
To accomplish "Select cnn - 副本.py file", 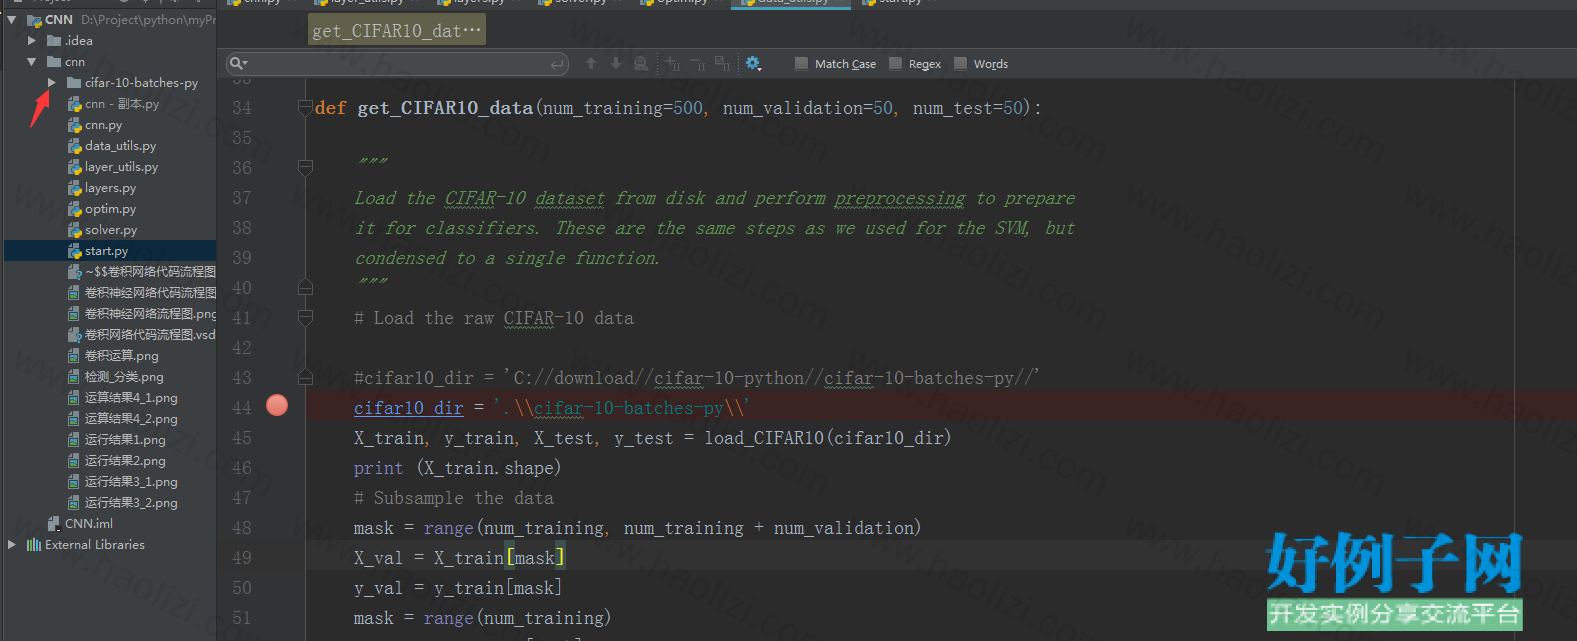I will click(x=121, y=104).
